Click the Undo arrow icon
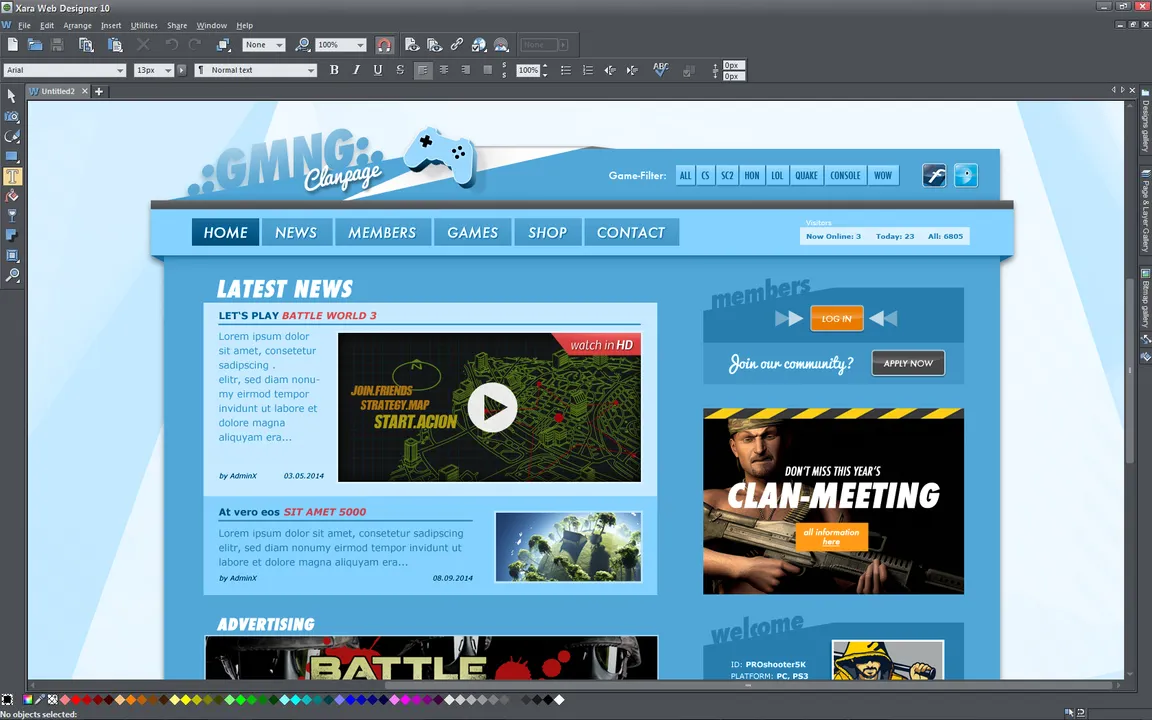The width and height of the screenshot is (1152, 720). click(172, 45)
